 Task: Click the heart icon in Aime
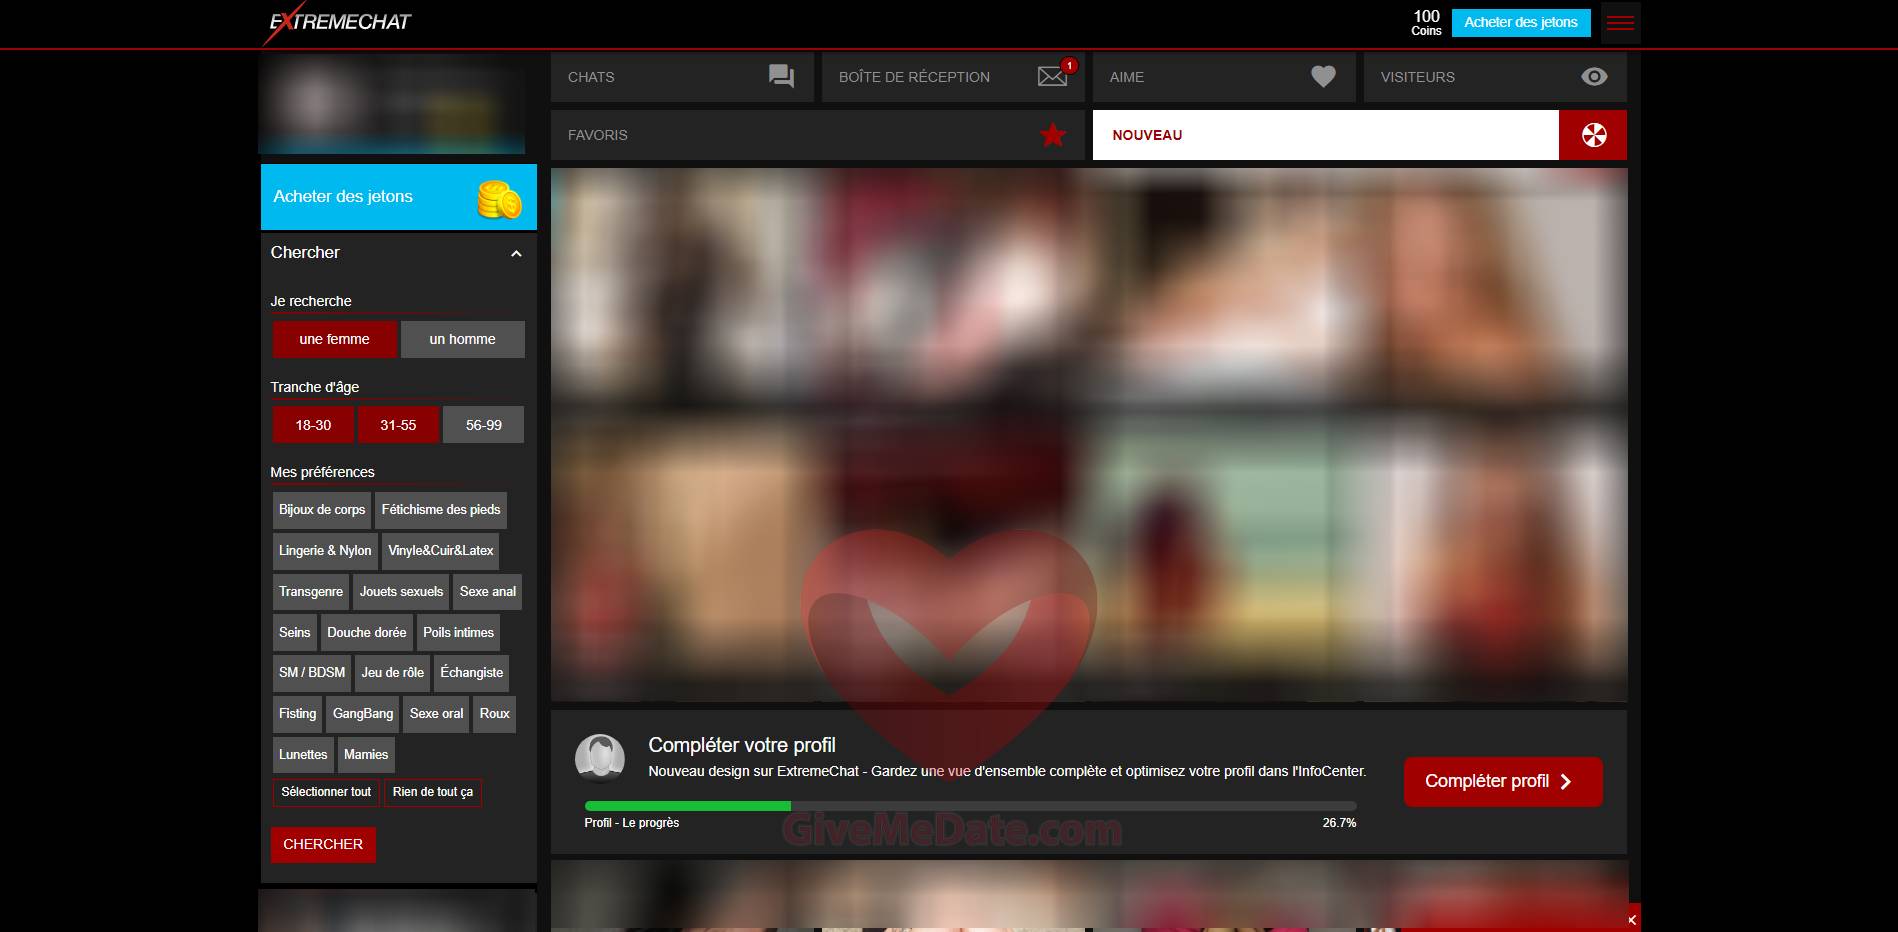1323,76
